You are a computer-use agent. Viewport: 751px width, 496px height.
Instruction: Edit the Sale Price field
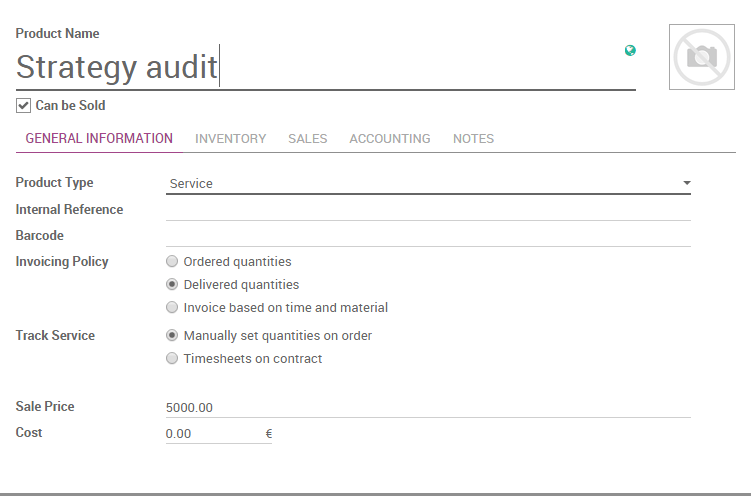(x=428, y=408)
